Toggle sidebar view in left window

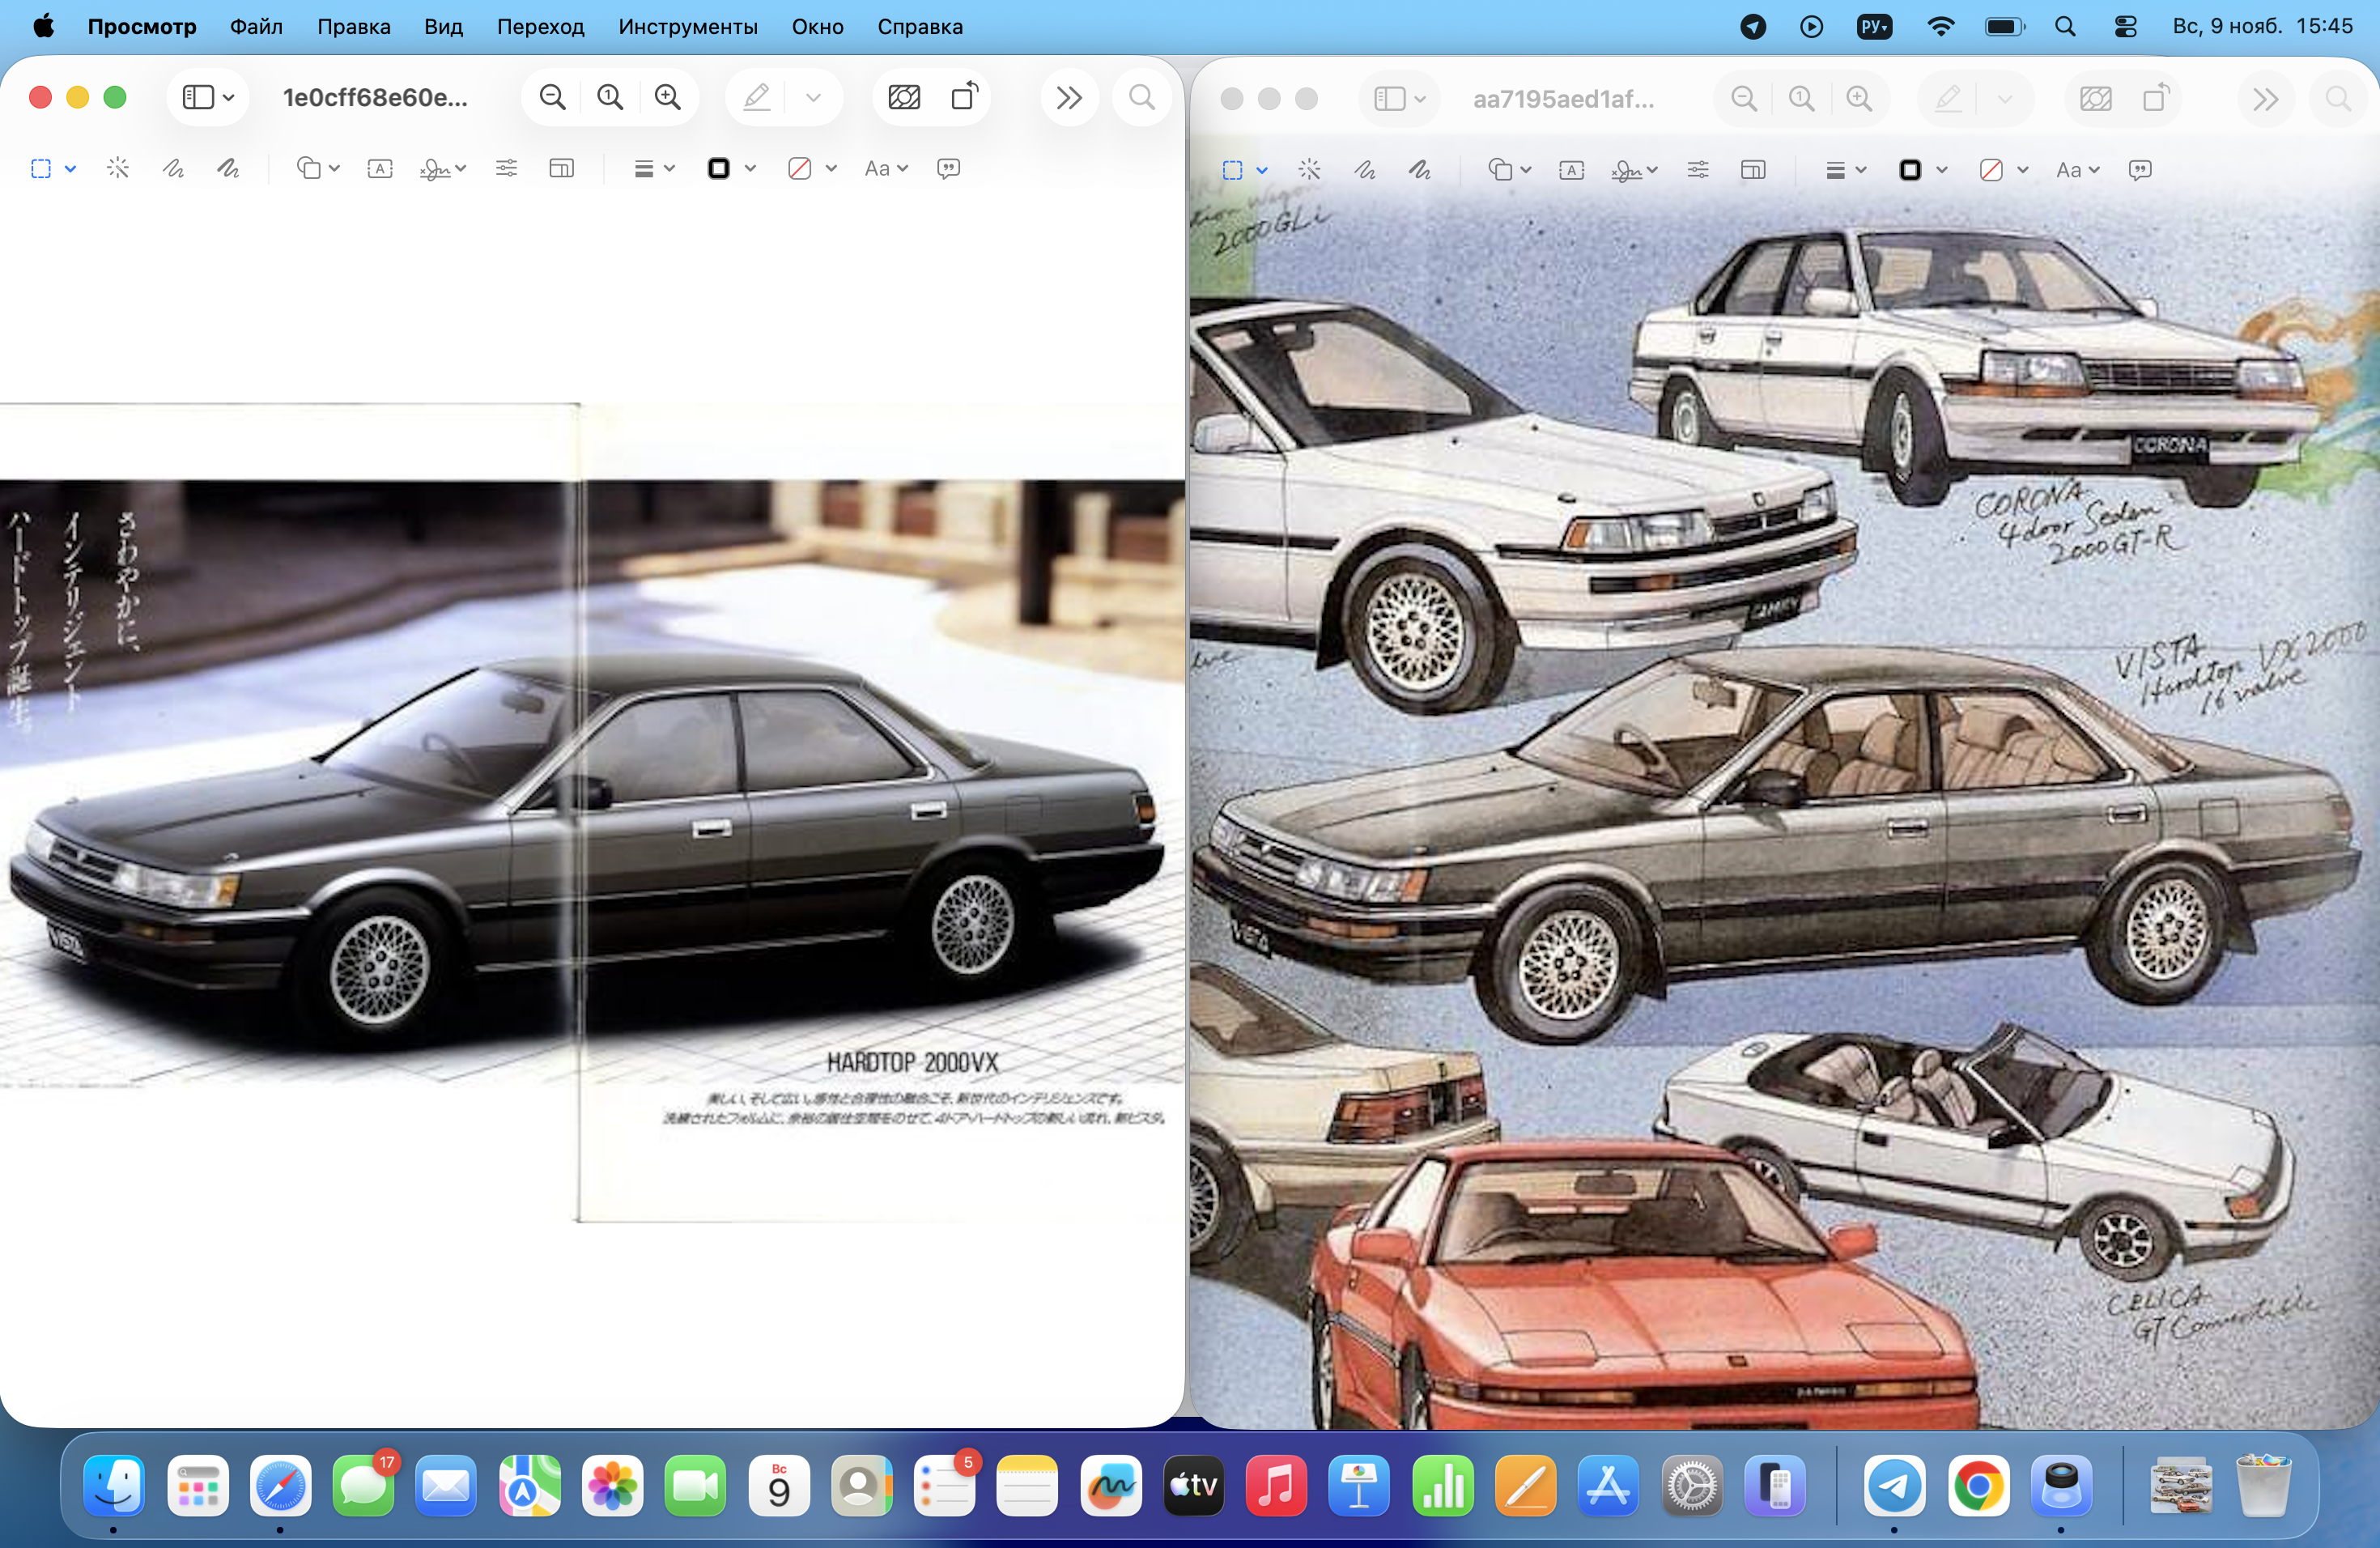tap(198, 97)
